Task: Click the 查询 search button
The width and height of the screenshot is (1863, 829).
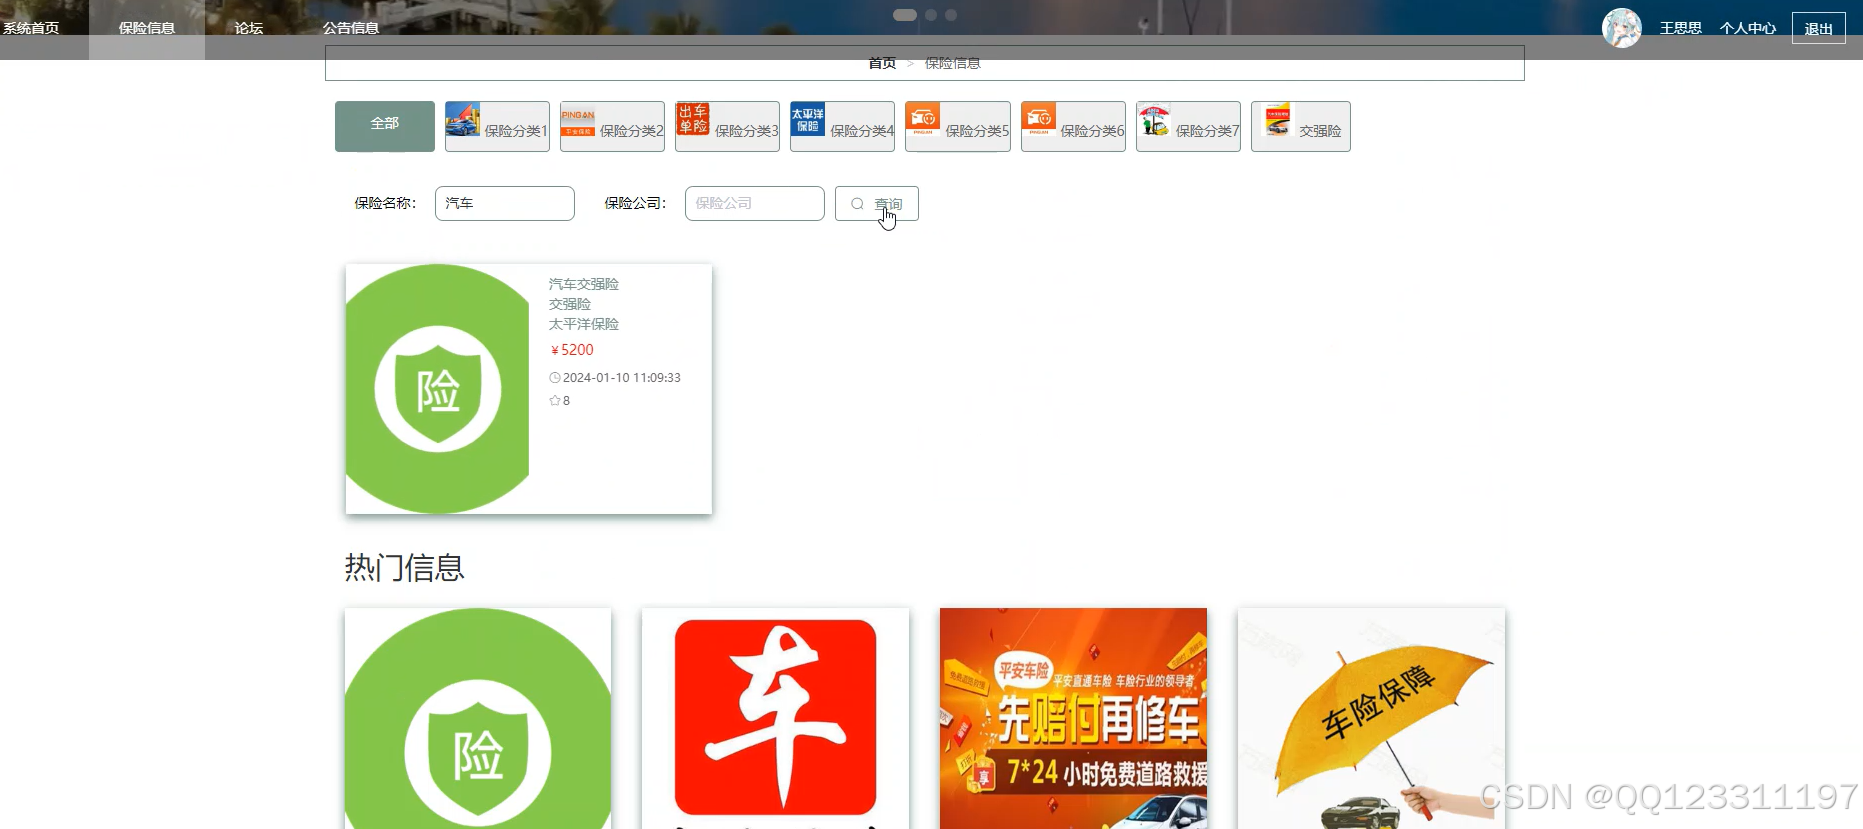Action: (877, 203)
